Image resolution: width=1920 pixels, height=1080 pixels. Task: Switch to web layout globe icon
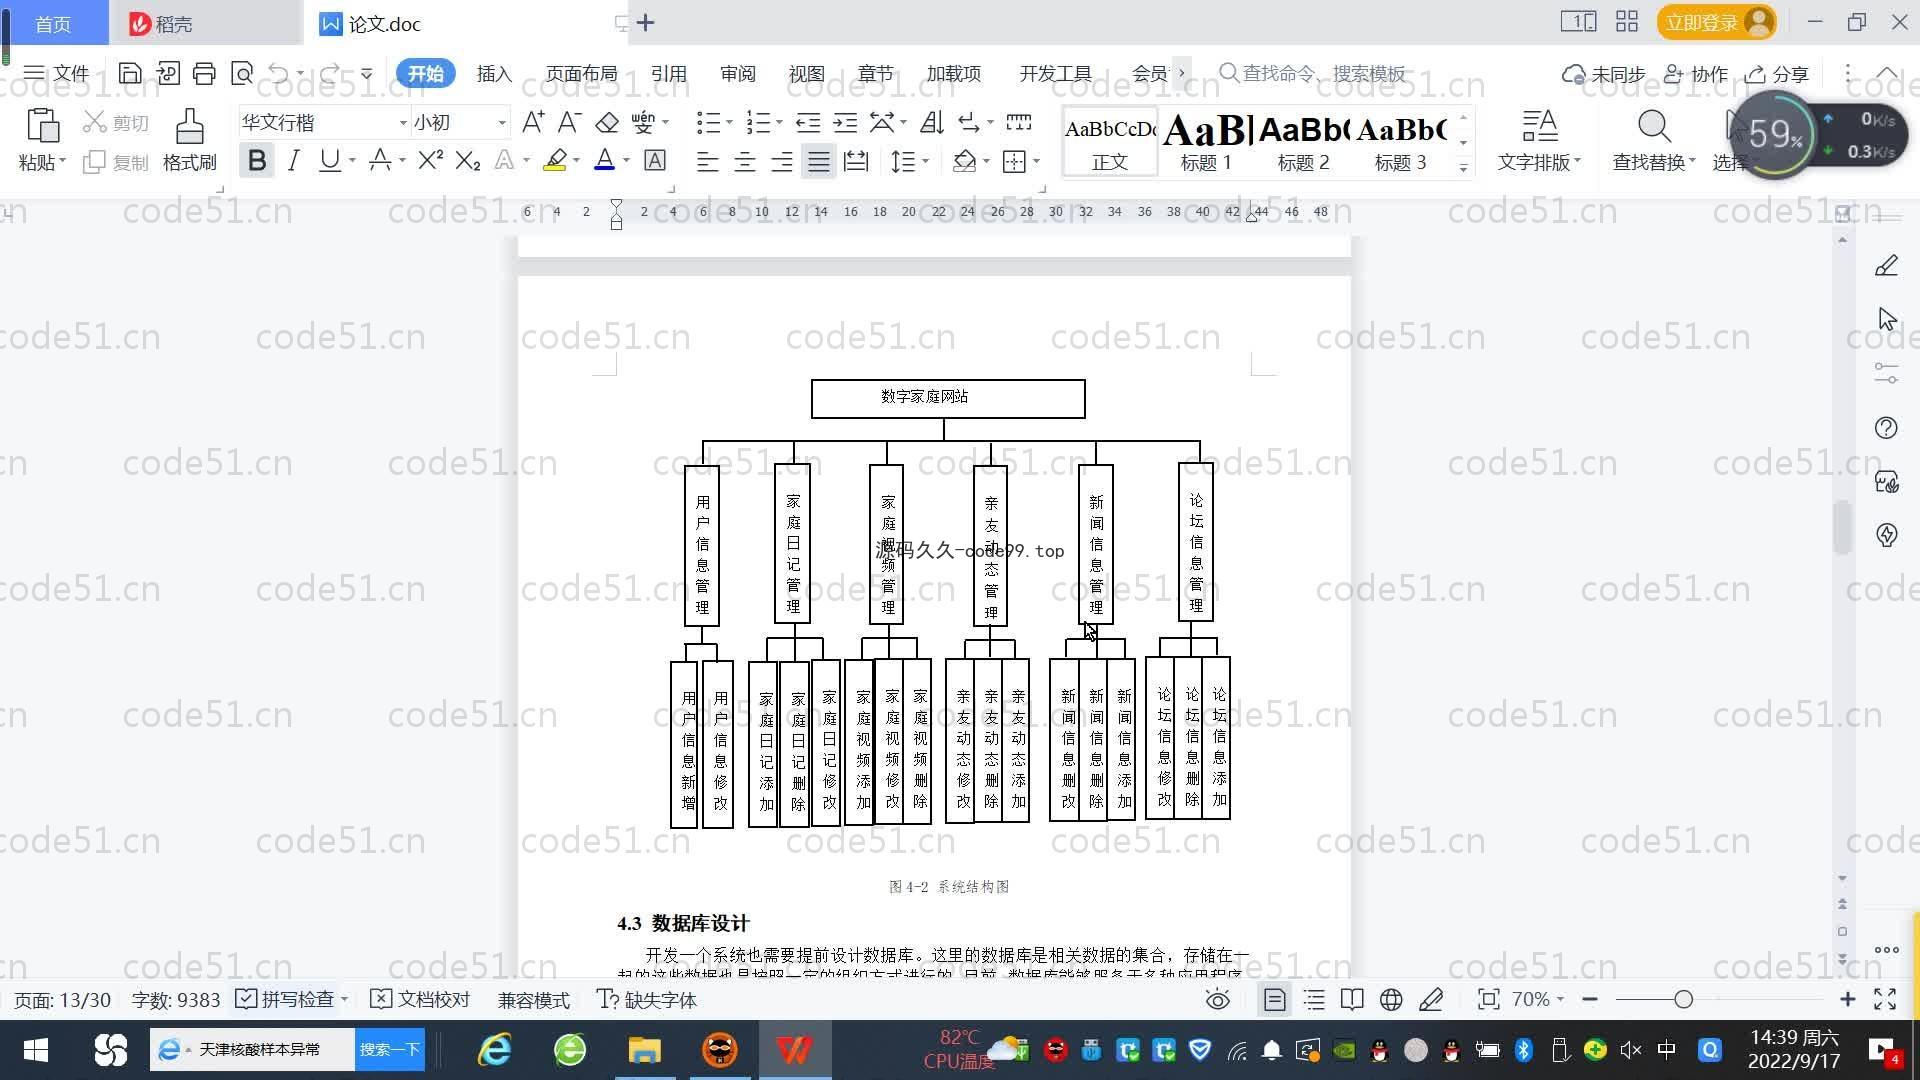(1391, 1000)
